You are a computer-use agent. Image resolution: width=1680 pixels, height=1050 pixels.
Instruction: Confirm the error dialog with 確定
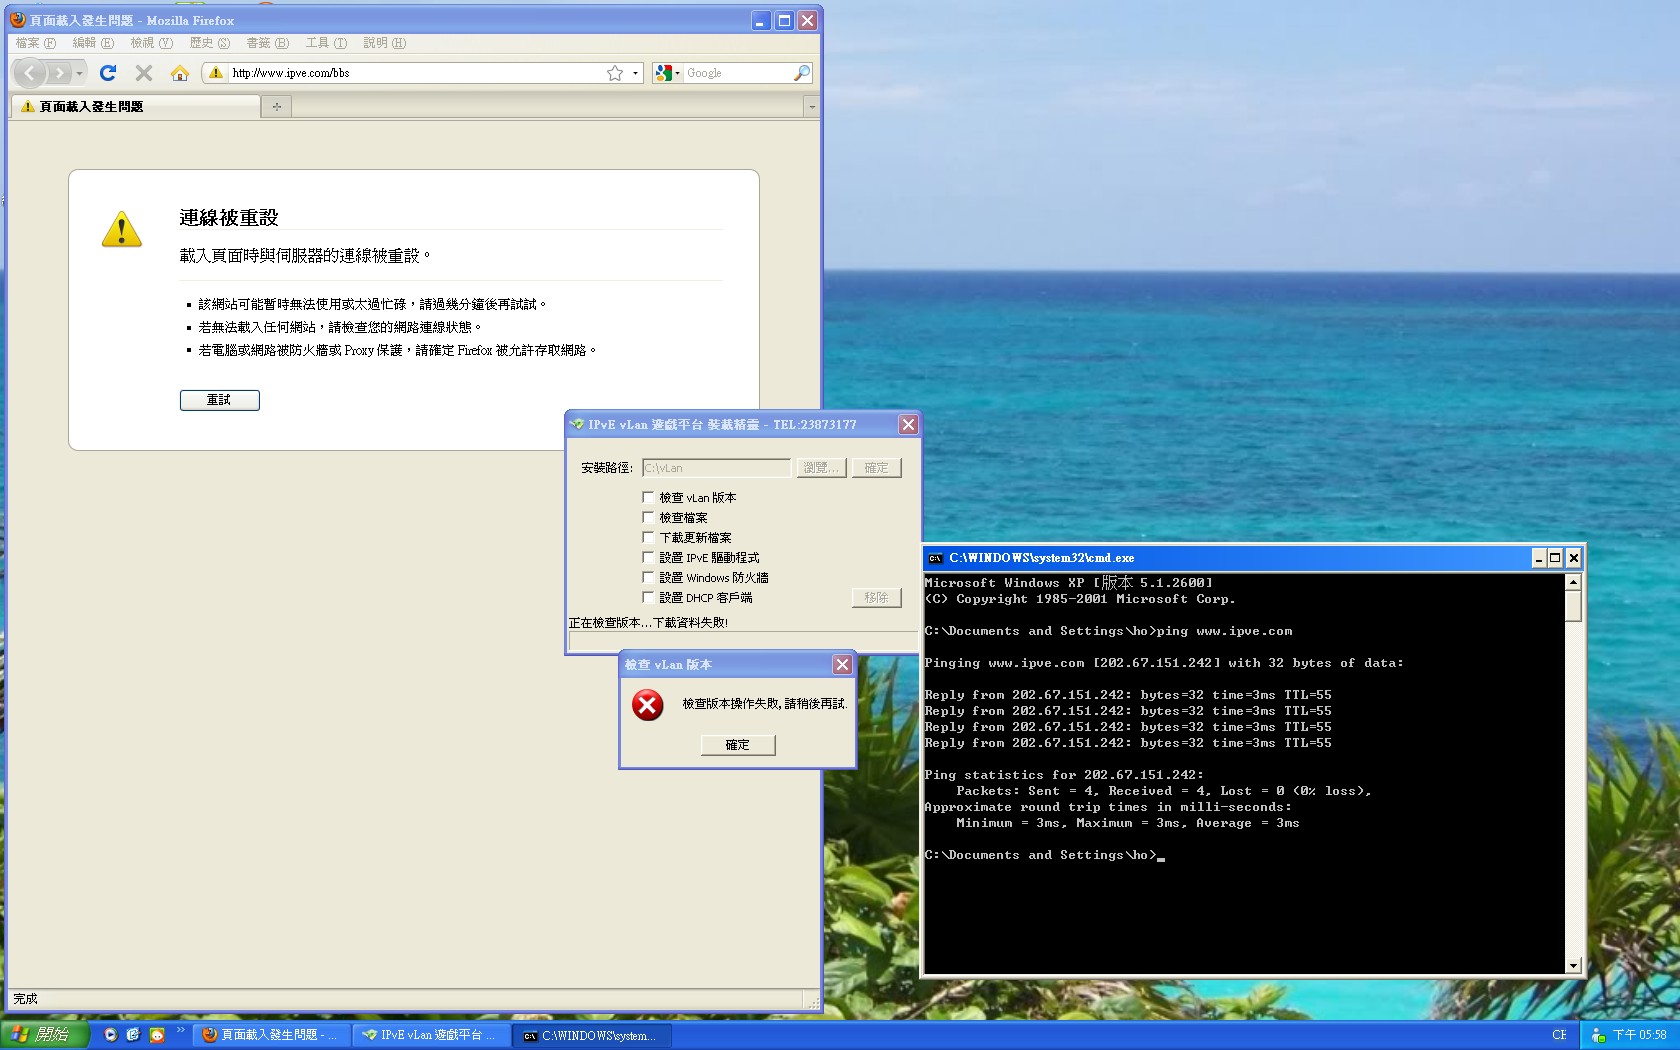point(738,745)
